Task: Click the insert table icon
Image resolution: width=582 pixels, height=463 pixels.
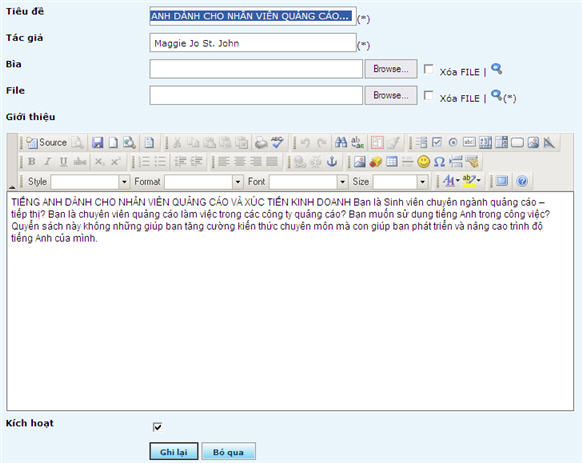Action: (392, 162)
